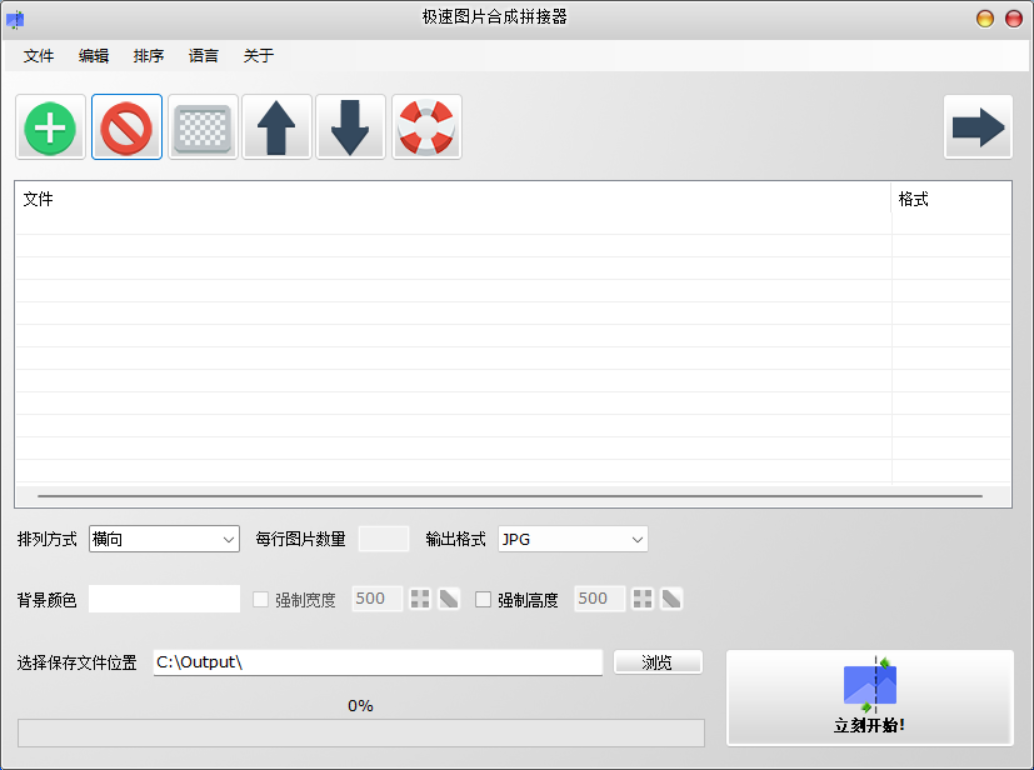Viewport: 1034px width, 770px height.
Task: Move item down with down arrow
Action: point(350,127)
